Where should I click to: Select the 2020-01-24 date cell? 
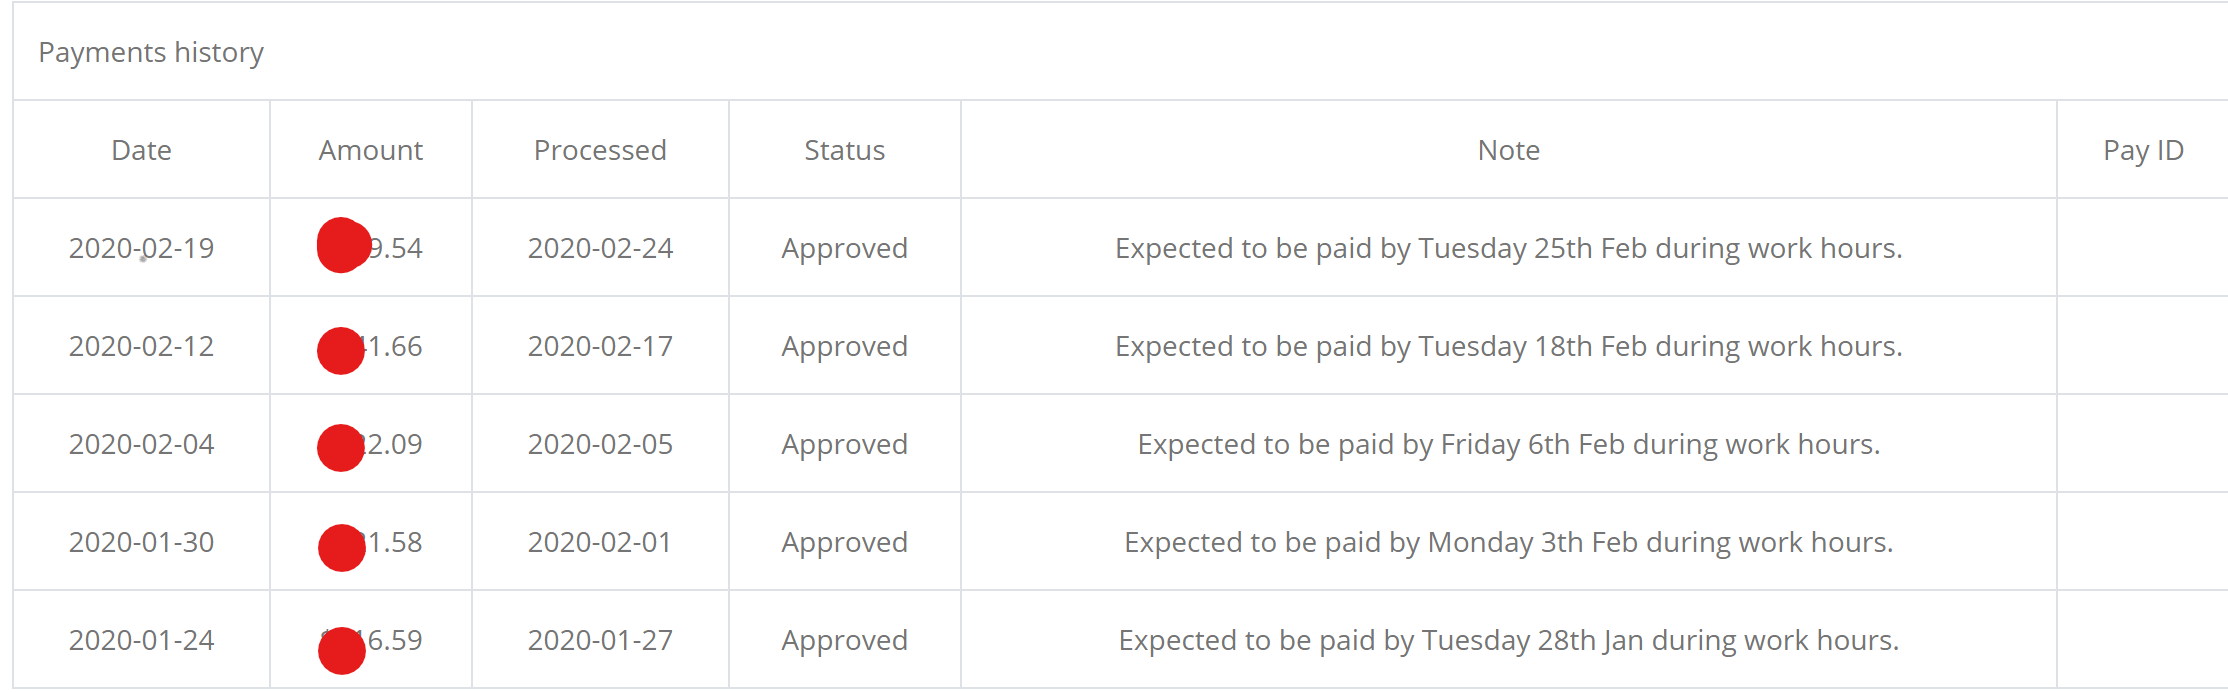141,640
